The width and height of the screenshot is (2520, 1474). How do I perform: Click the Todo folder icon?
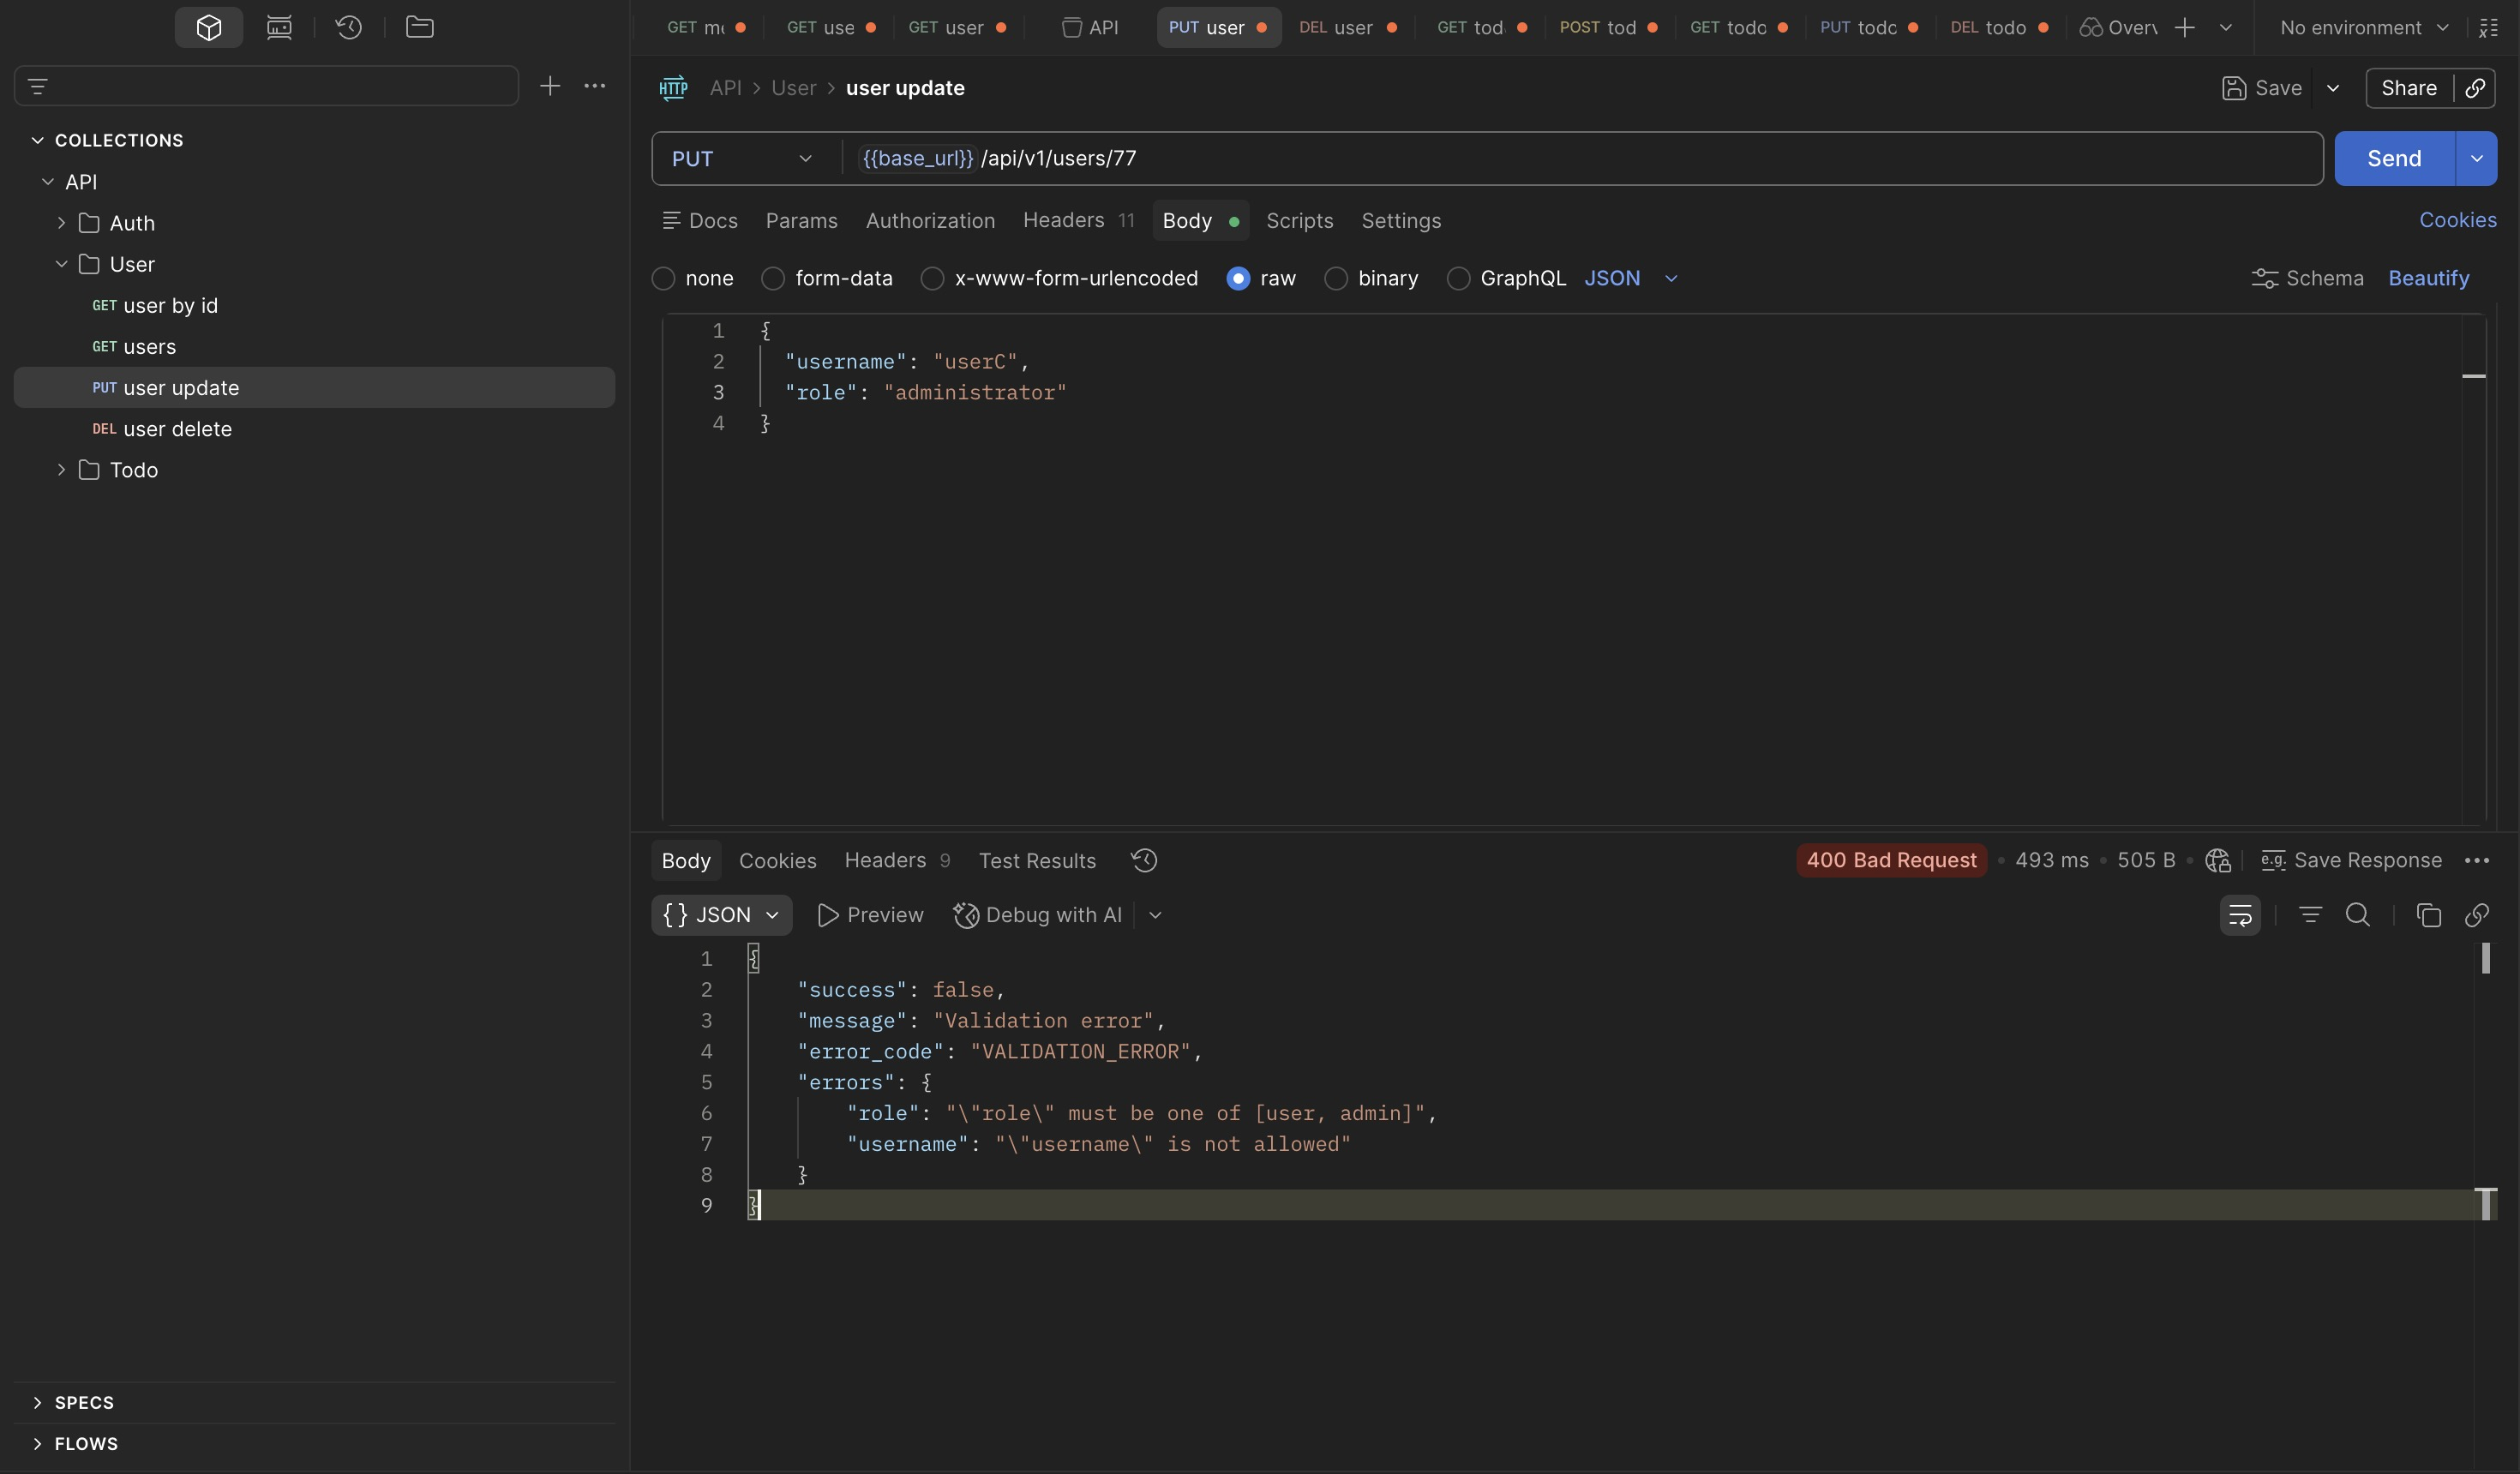click(x=89, y=470)
